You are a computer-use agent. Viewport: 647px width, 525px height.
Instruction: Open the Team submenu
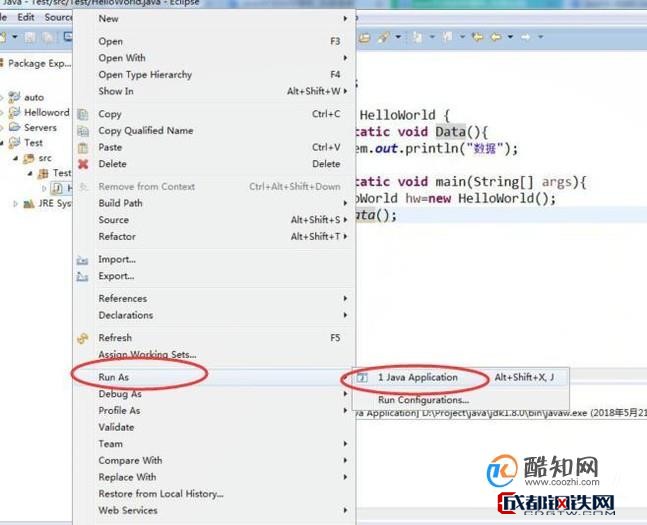215,444
